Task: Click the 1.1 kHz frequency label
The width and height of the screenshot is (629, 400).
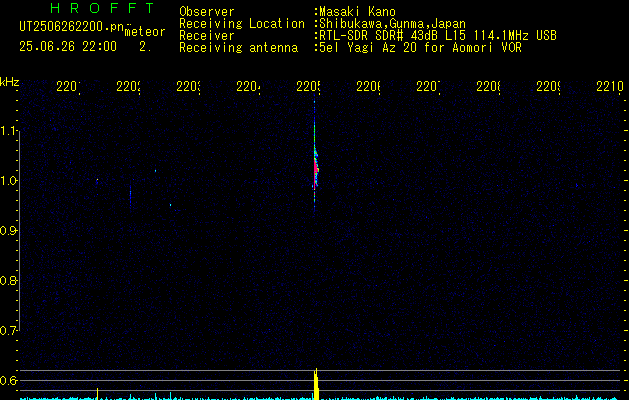Action: [8, 131]
